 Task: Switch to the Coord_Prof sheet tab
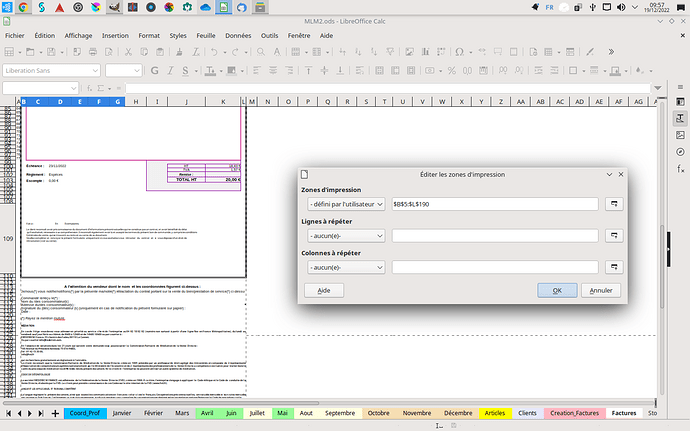[85, 413]
